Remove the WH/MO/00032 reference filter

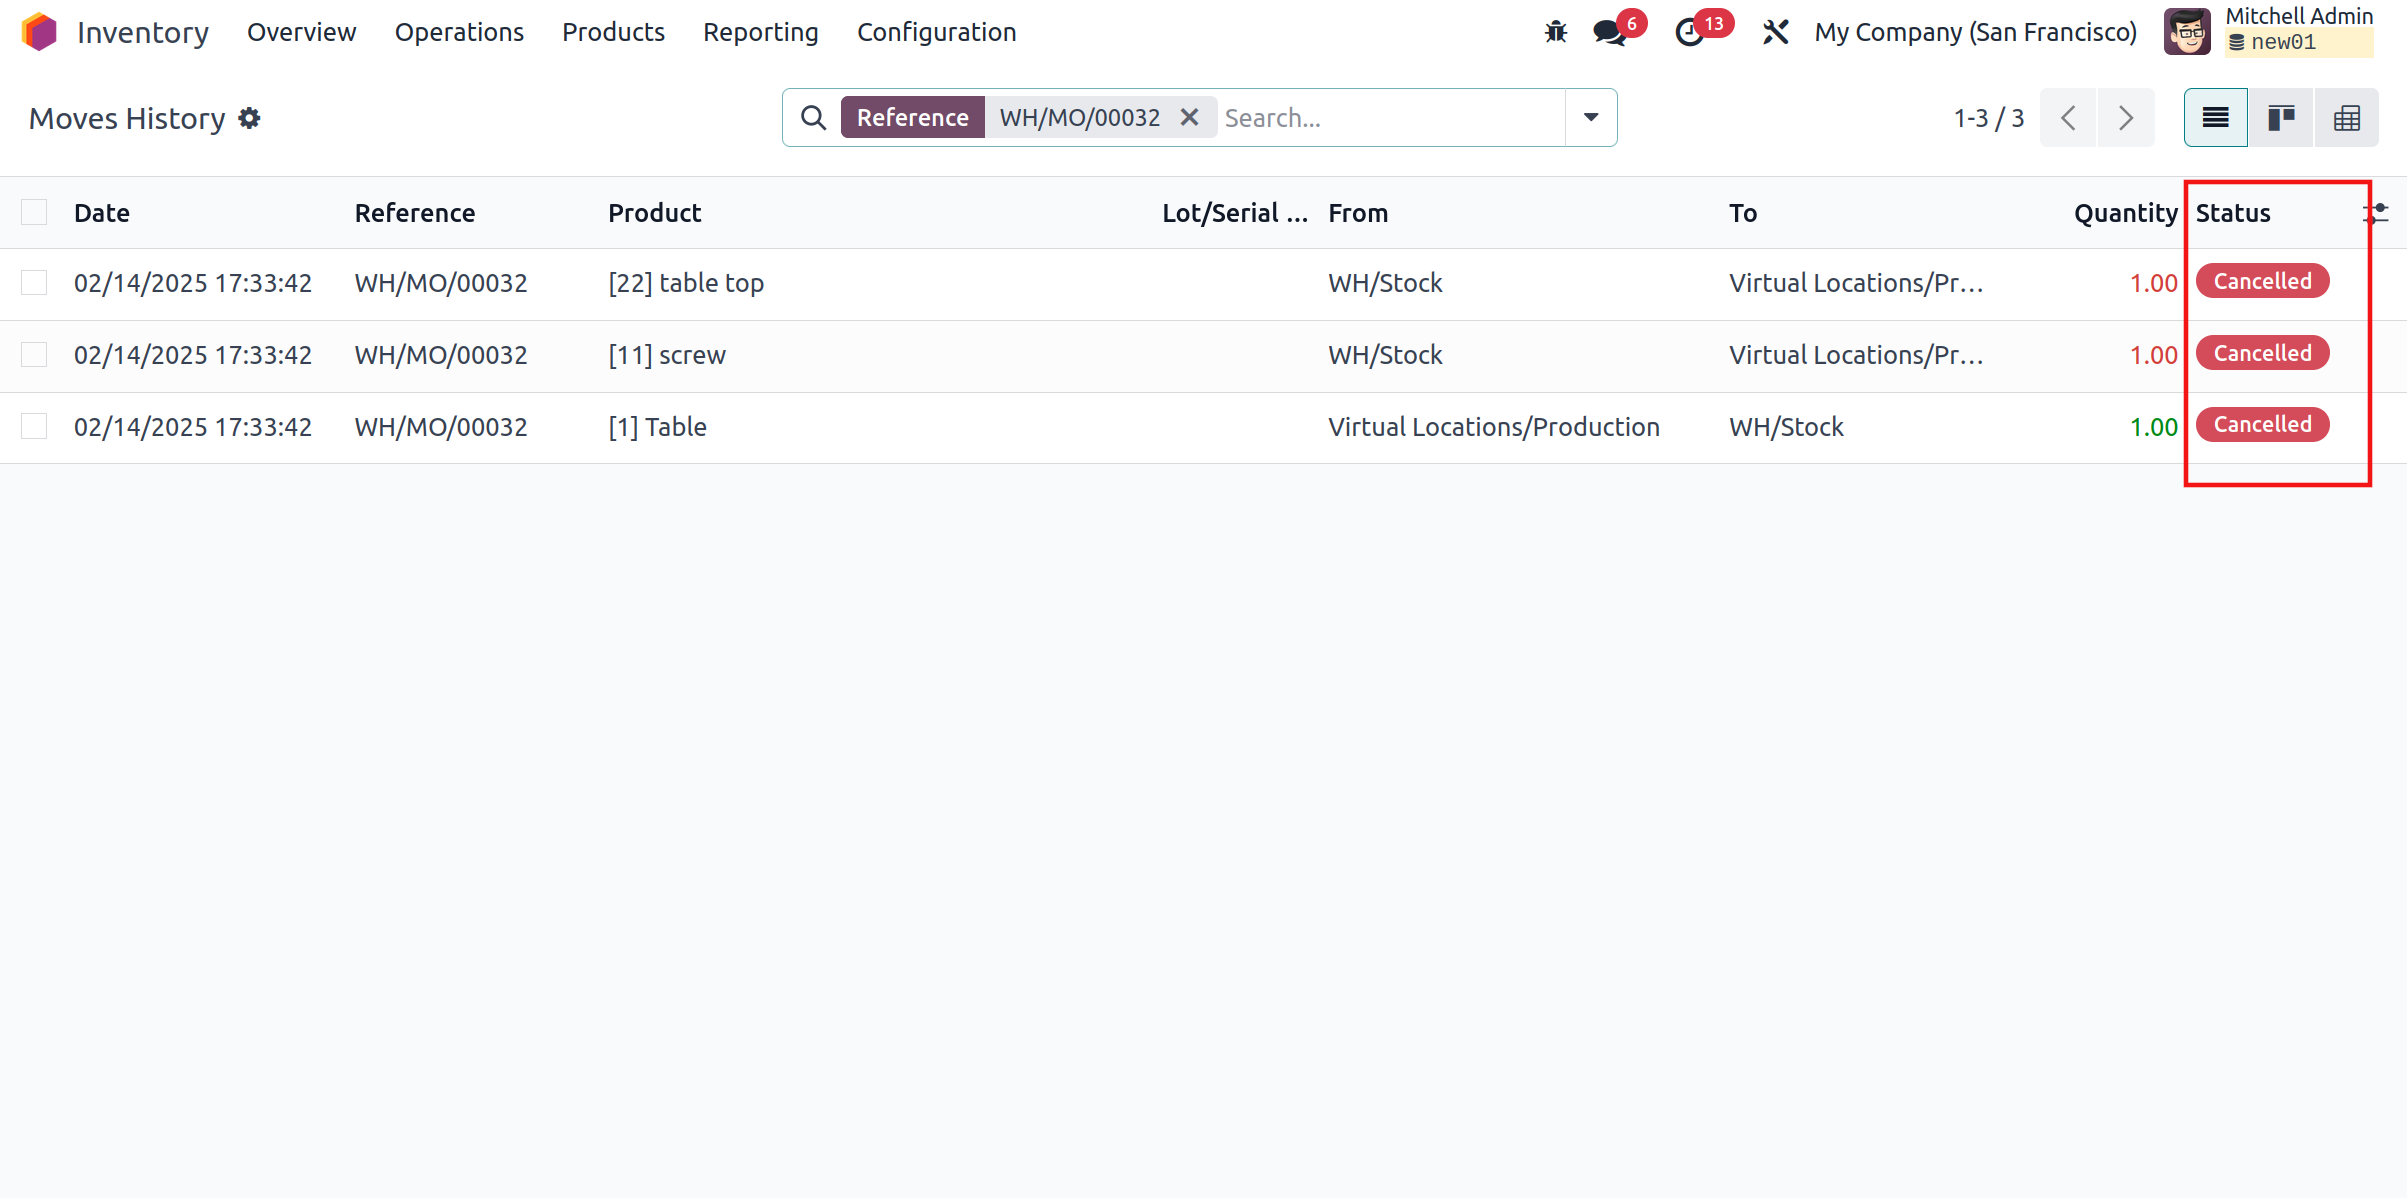click(x=1189, y=117)
